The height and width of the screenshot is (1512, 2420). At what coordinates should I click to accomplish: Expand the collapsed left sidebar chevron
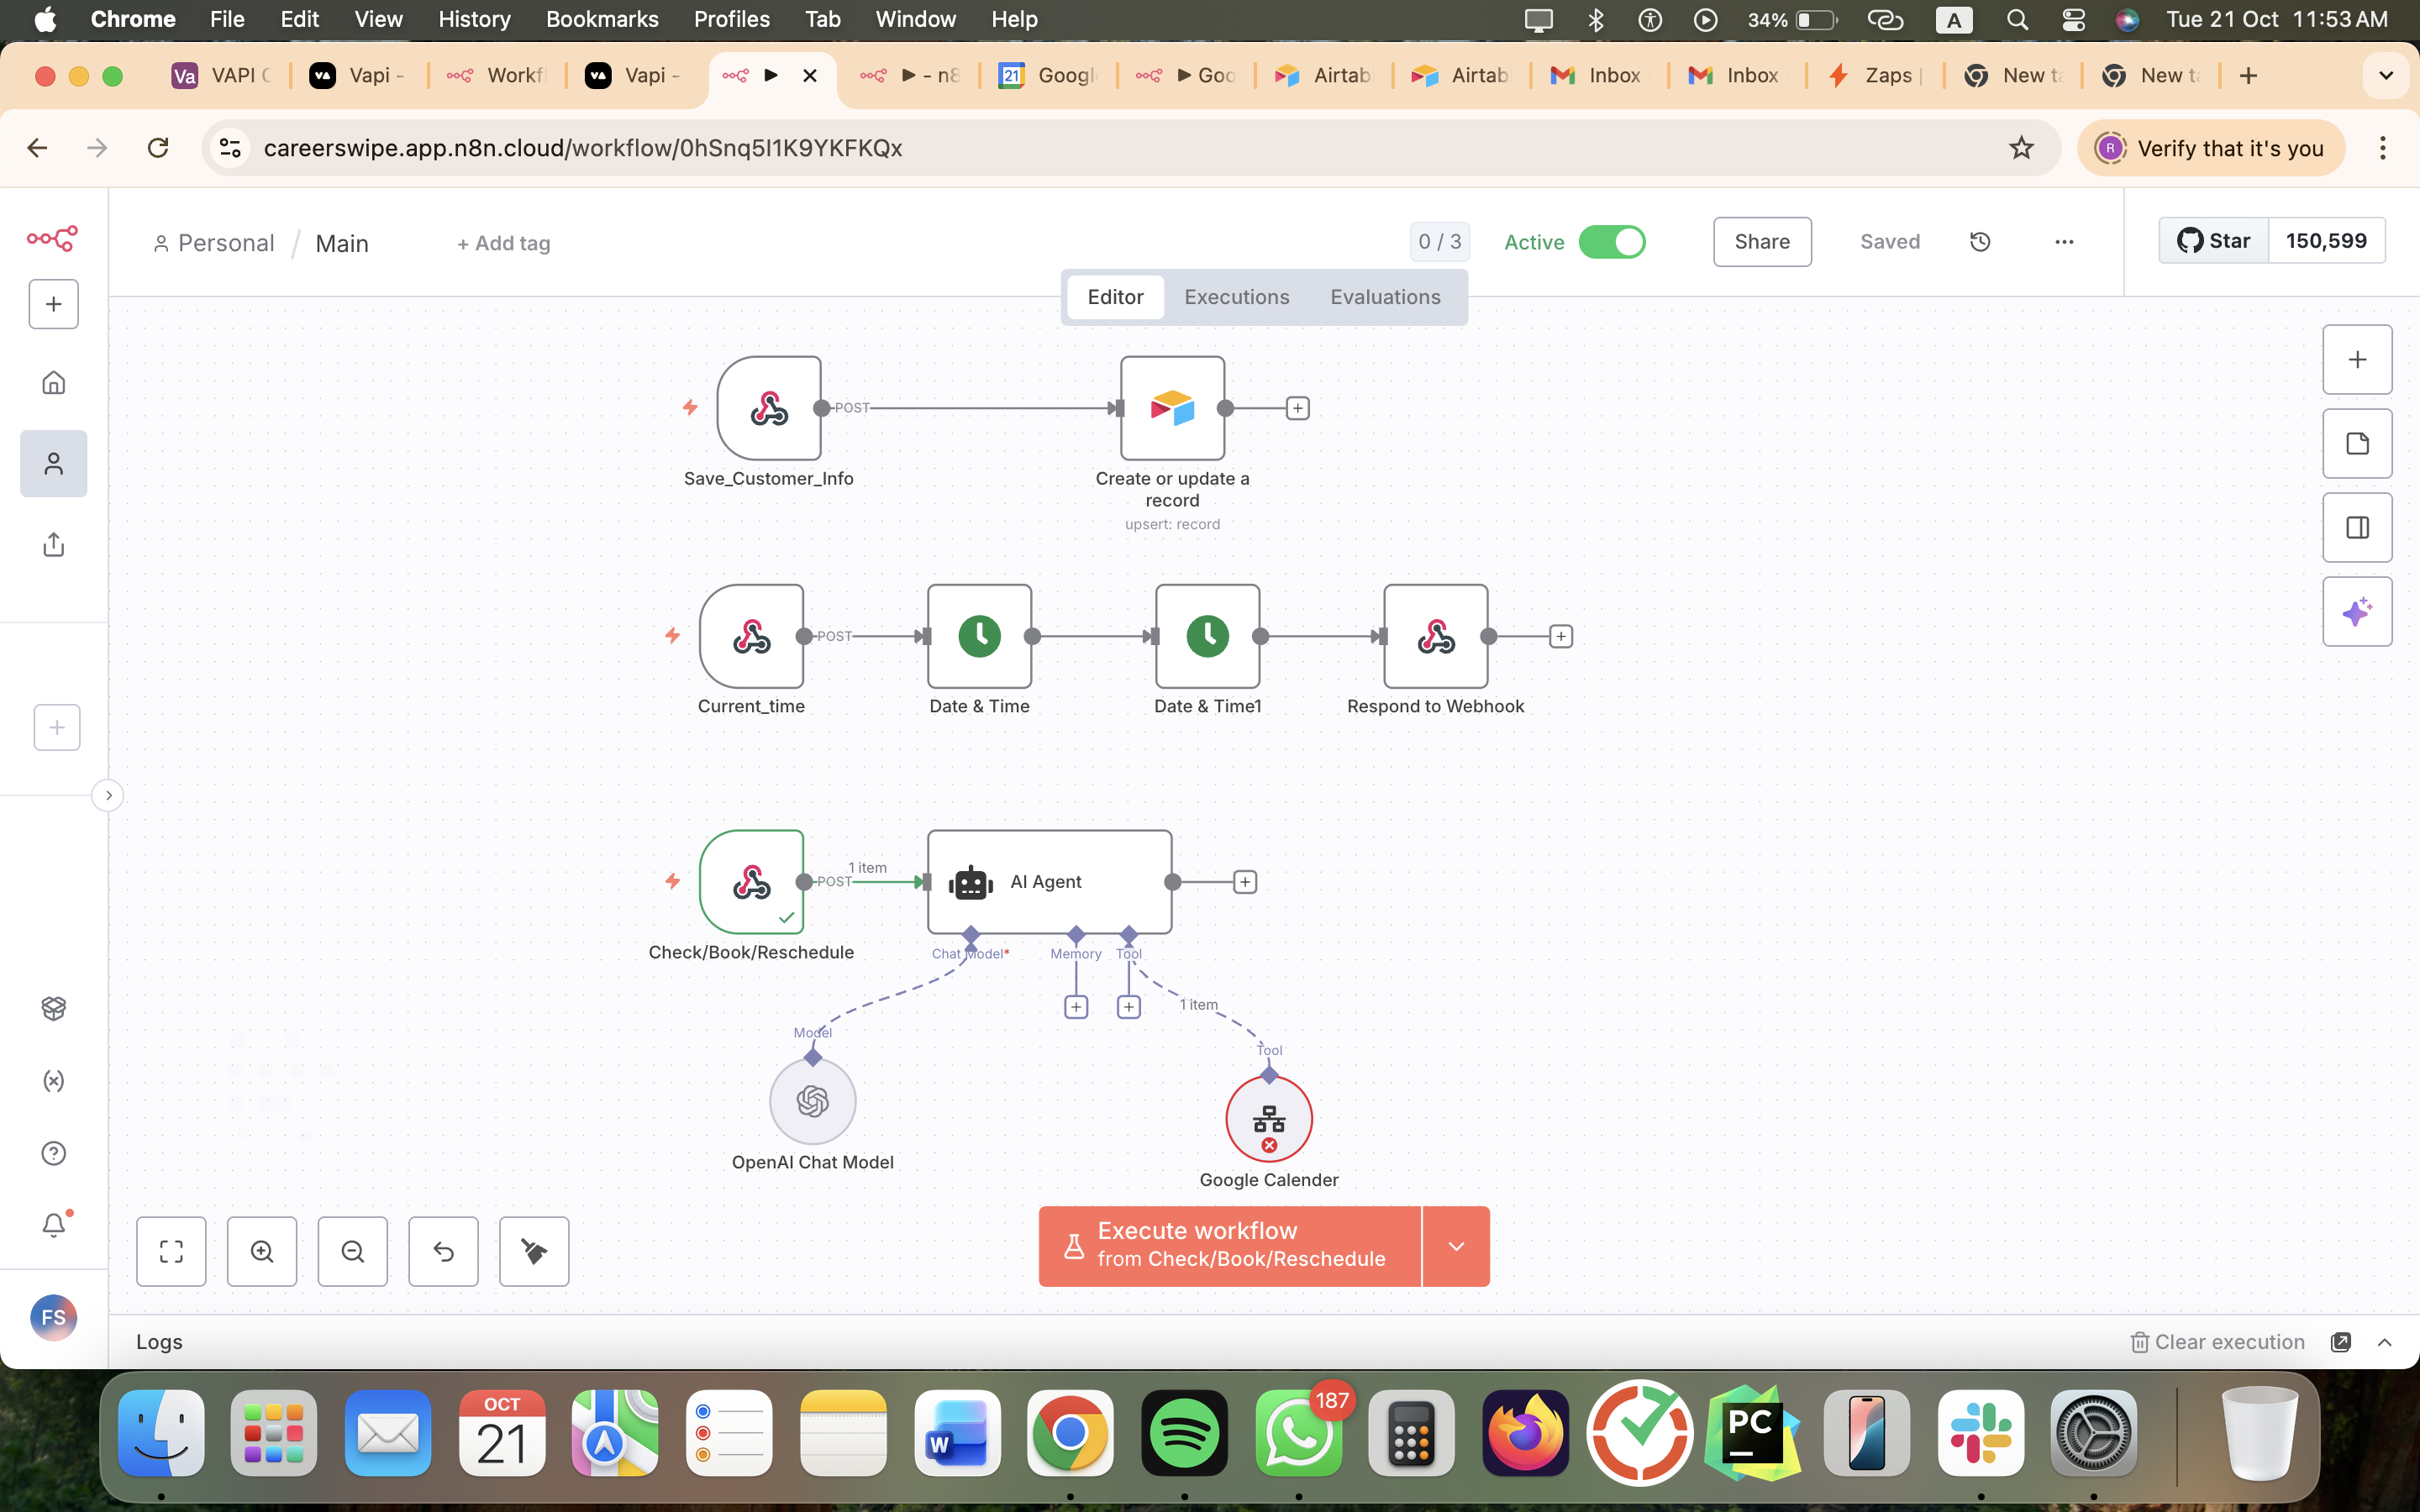tap(108, 796)
